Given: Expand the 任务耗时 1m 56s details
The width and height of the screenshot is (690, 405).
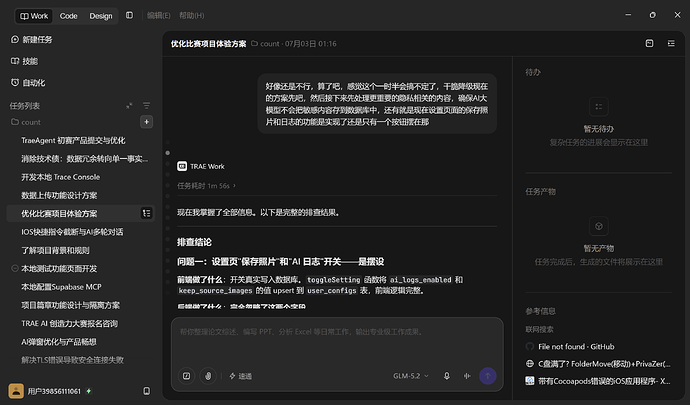Looking at the screenshot, I should (x=206, y=186).
